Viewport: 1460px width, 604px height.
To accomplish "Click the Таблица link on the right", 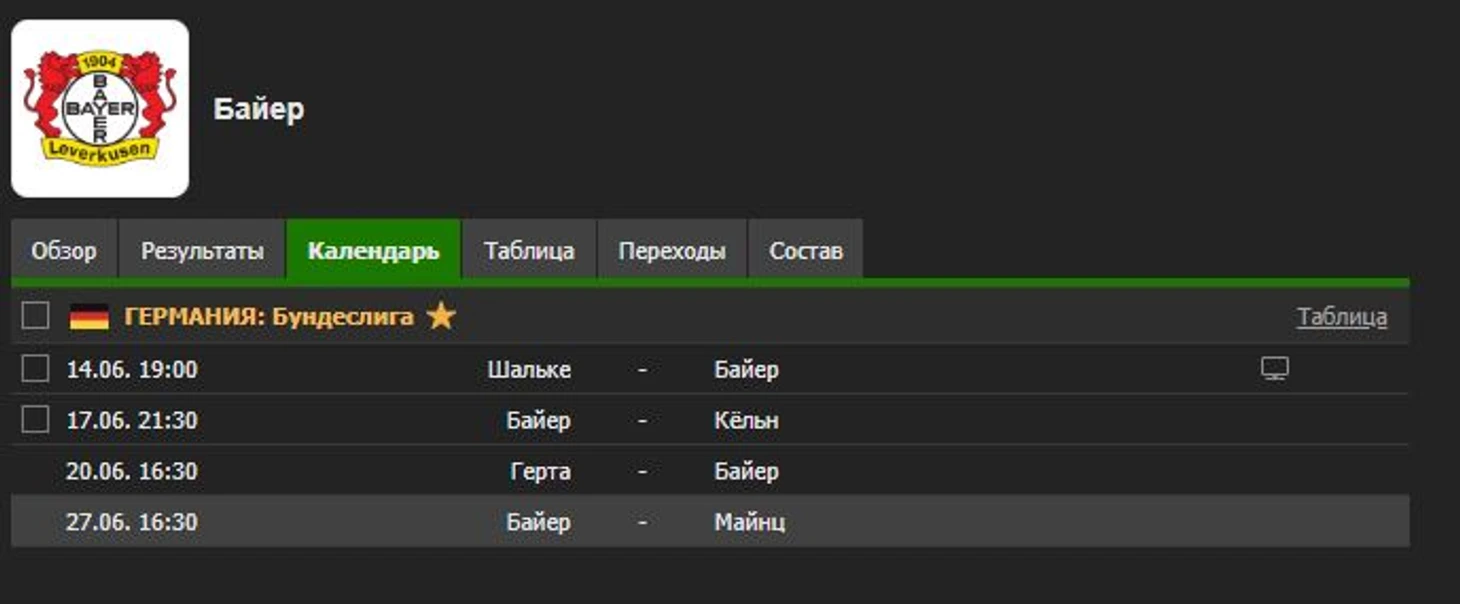I will point(1342,317).
